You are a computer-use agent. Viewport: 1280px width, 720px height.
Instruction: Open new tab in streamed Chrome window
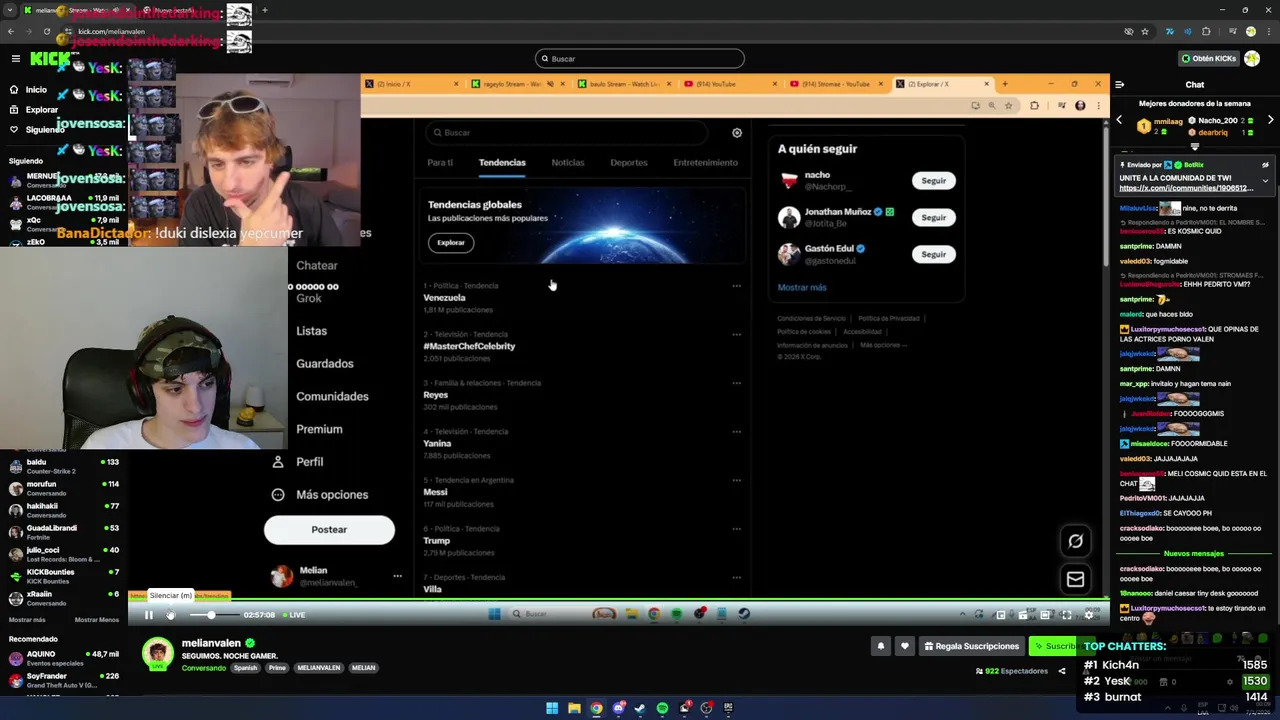(1005, 84)
